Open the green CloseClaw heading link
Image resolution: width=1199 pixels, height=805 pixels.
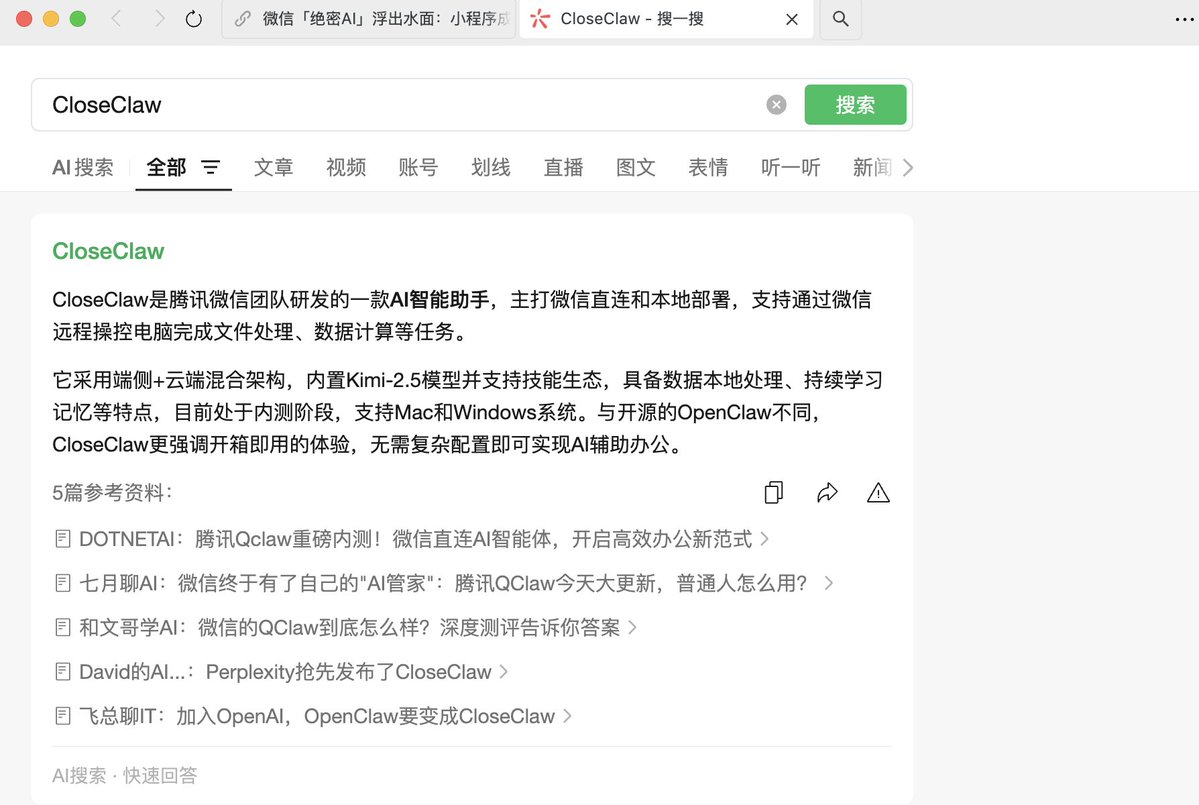click(108, 251)
